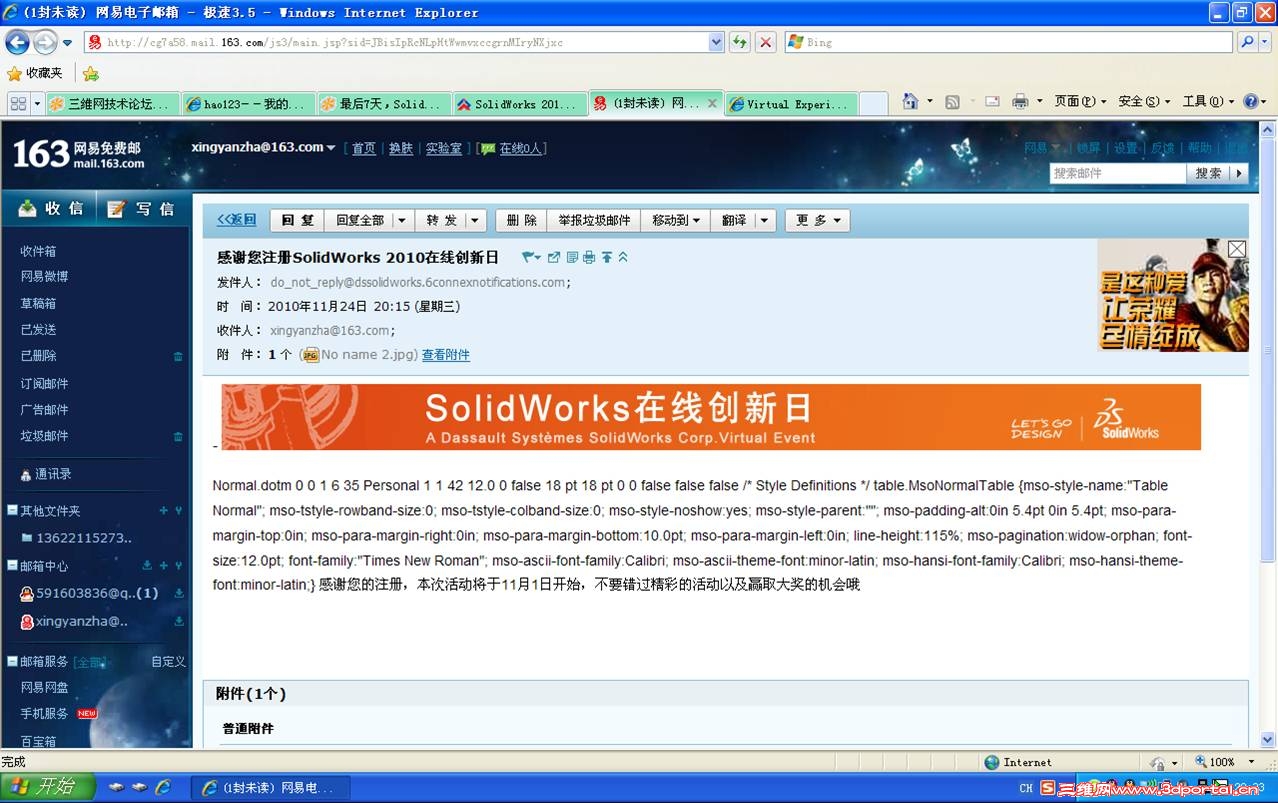The width and height of the screenshot is (1278, 803).
Task: Click the IE Home icon in command bar
Action: [909, 101]
